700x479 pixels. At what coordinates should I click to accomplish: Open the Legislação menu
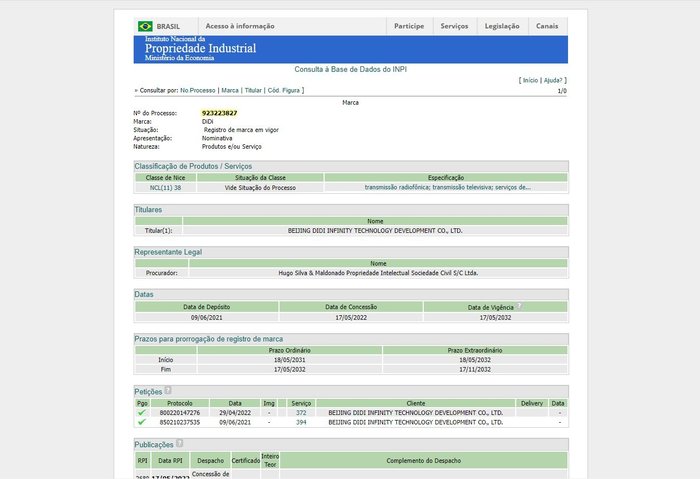(502, 26)
